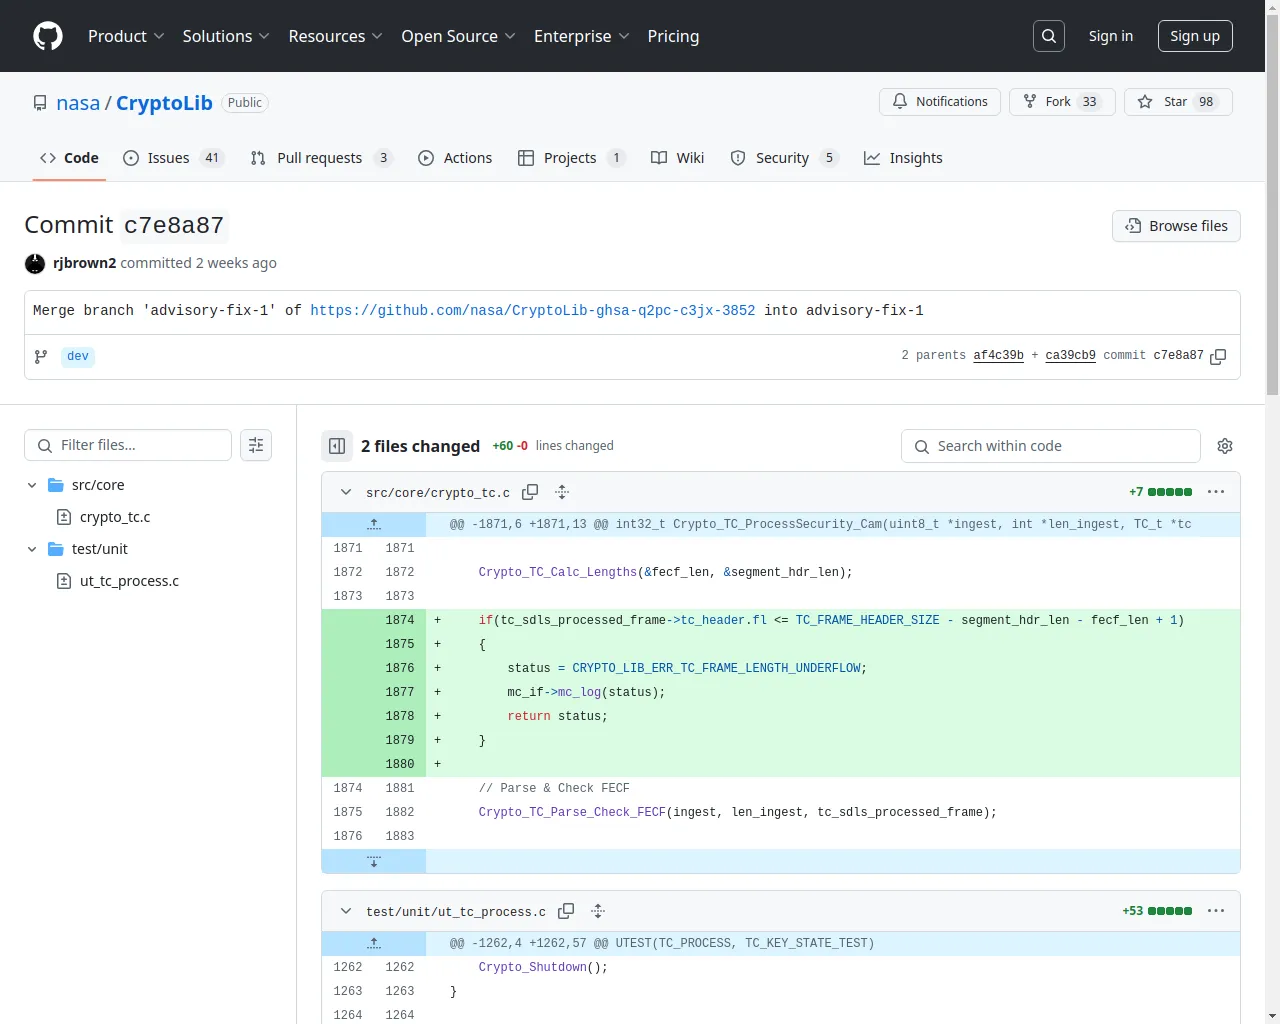
Task: Expand all lines of ut_tc_process.c diff
Action: tap(598, 911)
